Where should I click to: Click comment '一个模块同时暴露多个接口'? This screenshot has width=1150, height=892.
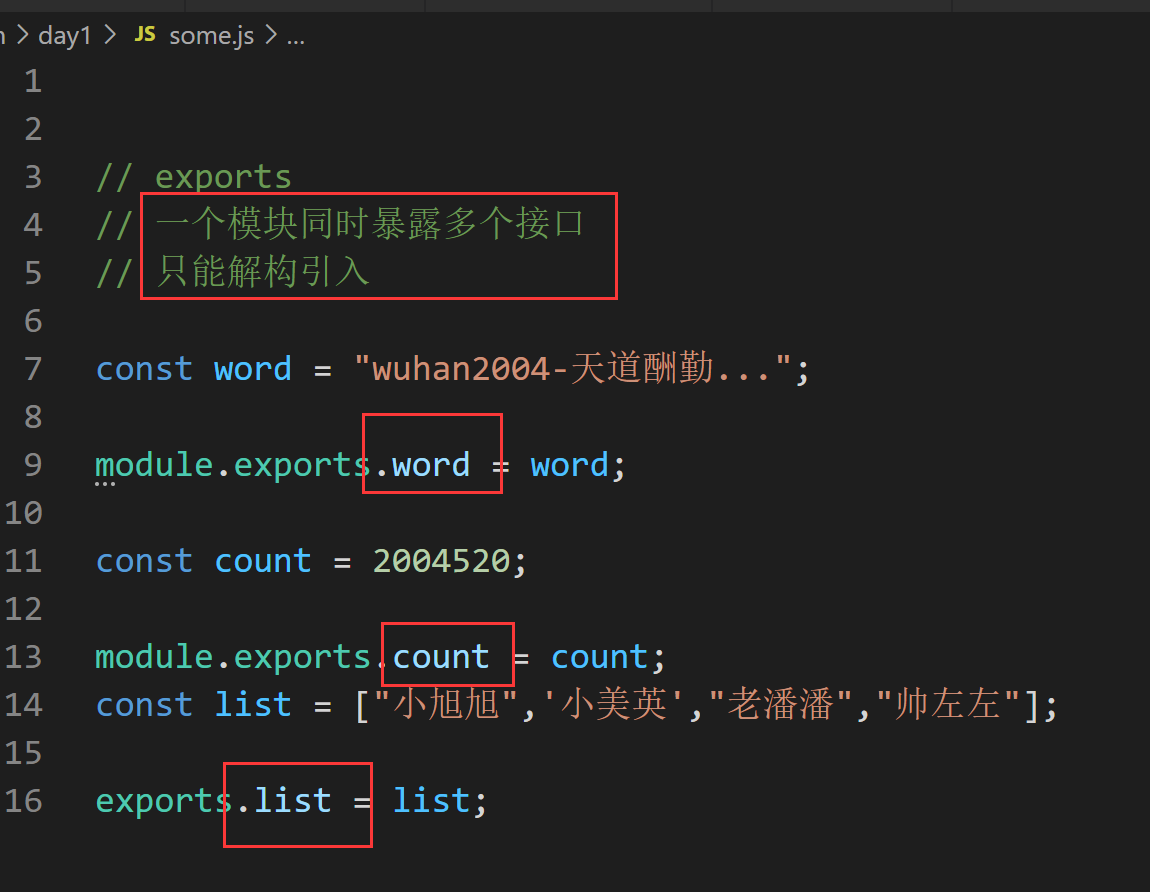coord(370,224)
